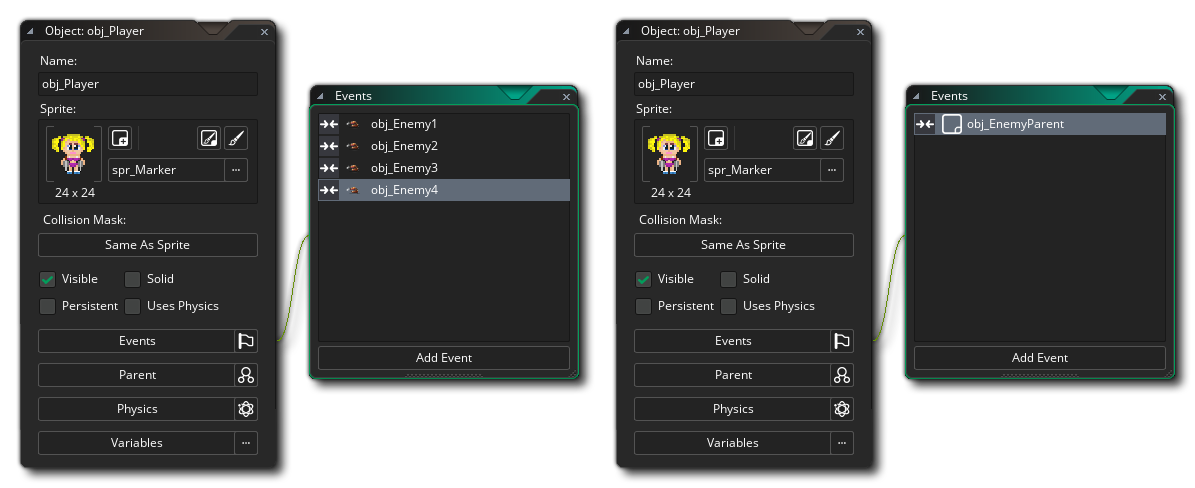The image size is (1195, 488).
Task: Click the edit sprite icon in left object panel
Action: (x=208, y=138)
